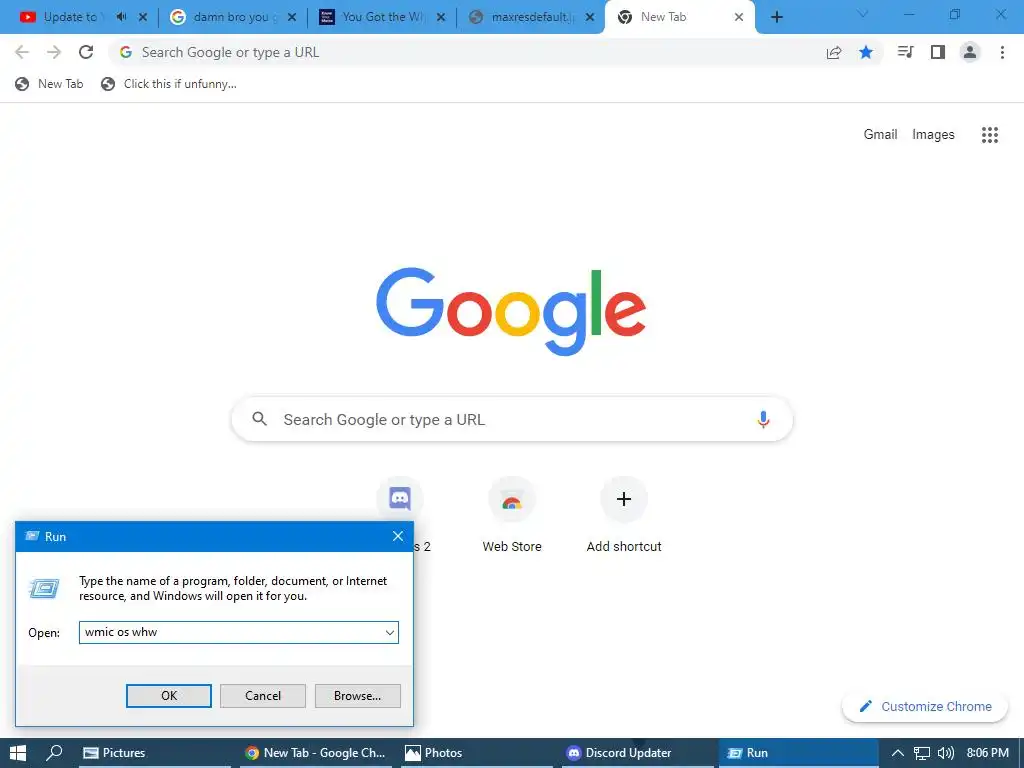Open the Google apps grid

click(990, 135)
